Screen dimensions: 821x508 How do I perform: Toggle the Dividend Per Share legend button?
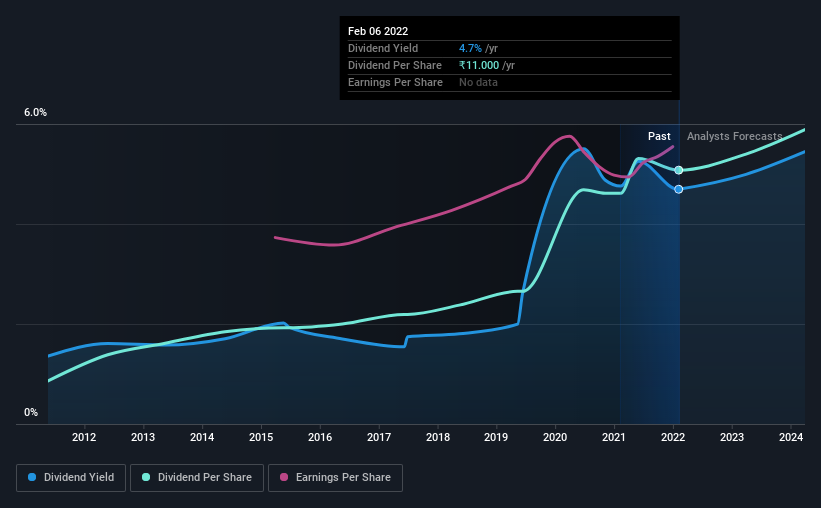(197, 478)
